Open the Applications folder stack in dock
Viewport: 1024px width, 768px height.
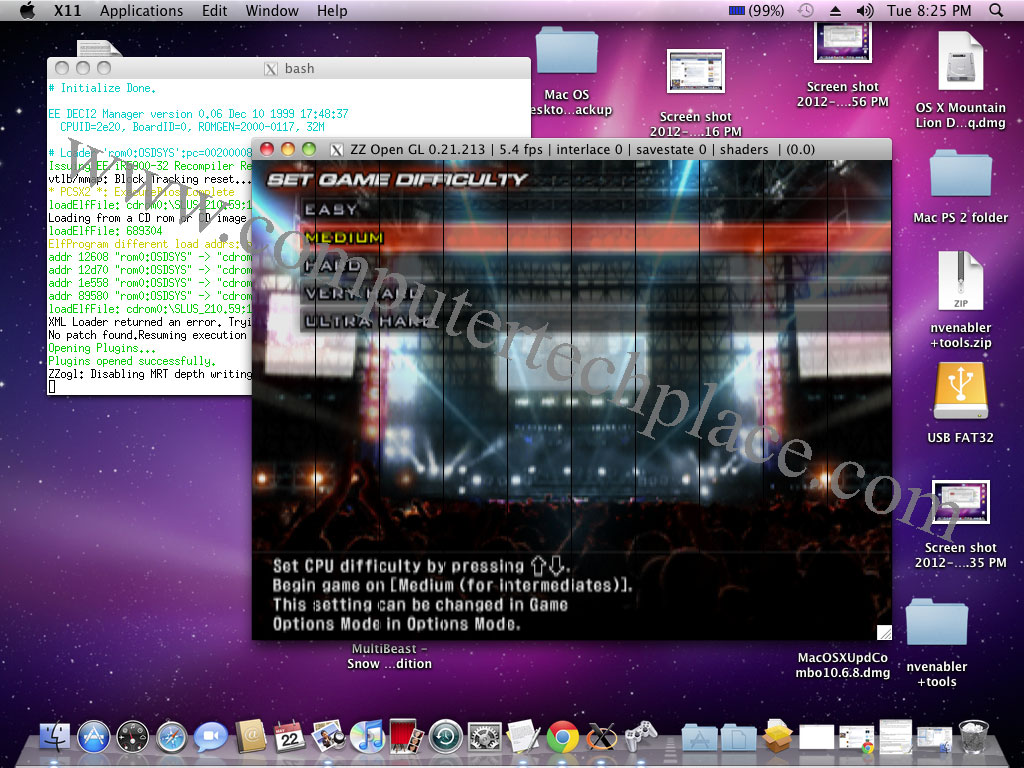coord(699,737)
